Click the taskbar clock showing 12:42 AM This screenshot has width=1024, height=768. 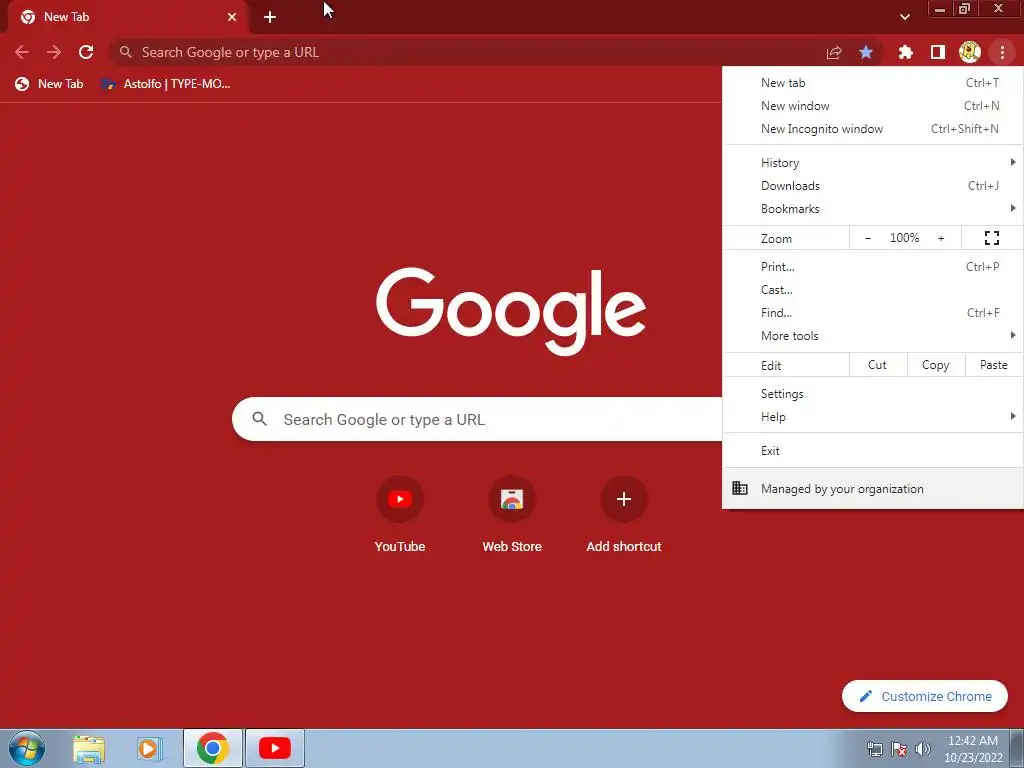tap(973, 749)
